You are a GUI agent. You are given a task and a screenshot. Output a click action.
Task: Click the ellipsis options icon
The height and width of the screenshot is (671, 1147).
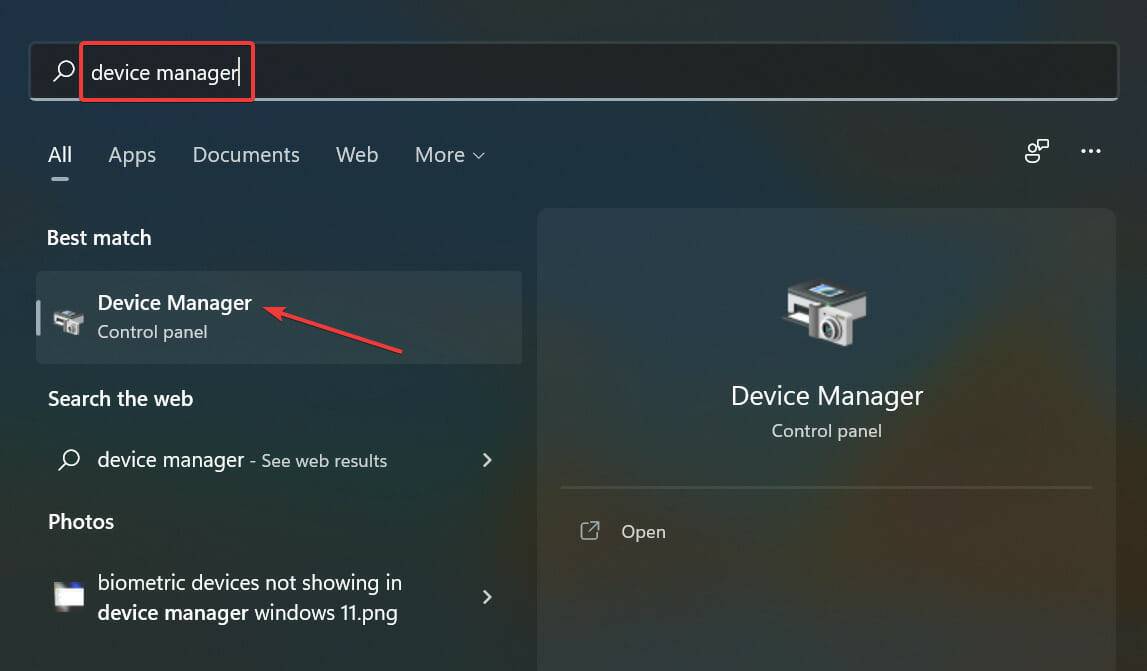coord(1091,152)
